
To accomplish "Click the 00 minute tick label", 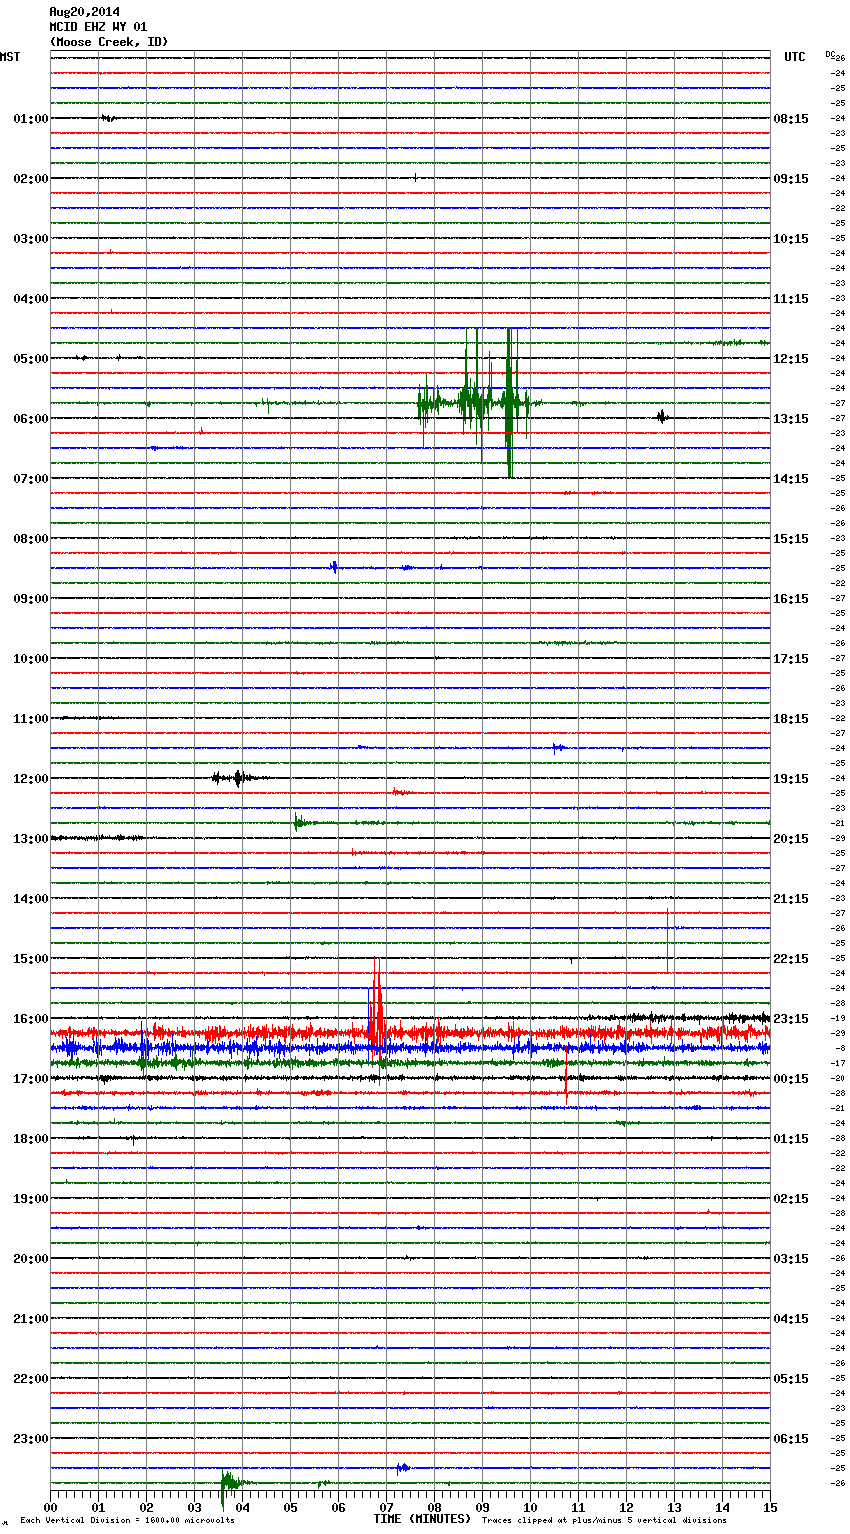I will (50, 1508).
